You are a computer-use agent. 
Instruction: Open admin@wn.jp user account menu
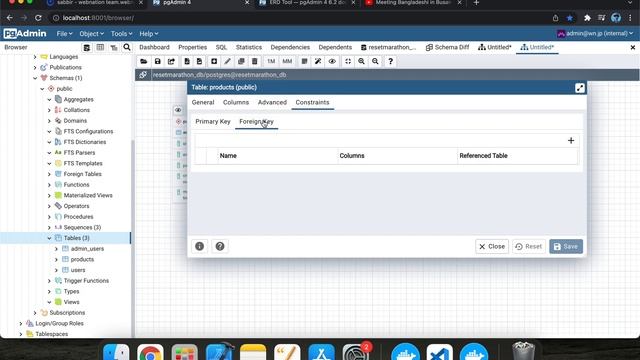(595, 34)
